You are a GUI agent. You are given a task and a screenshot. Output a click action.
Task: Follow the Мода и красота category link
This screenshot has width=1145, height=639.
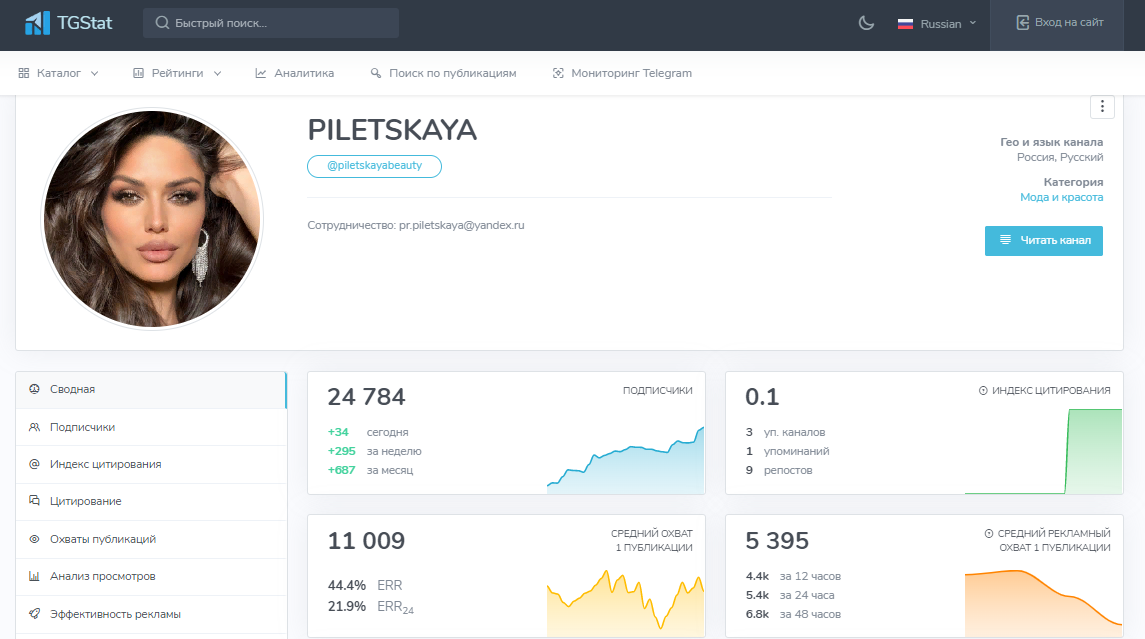(x=1061, y=197)
